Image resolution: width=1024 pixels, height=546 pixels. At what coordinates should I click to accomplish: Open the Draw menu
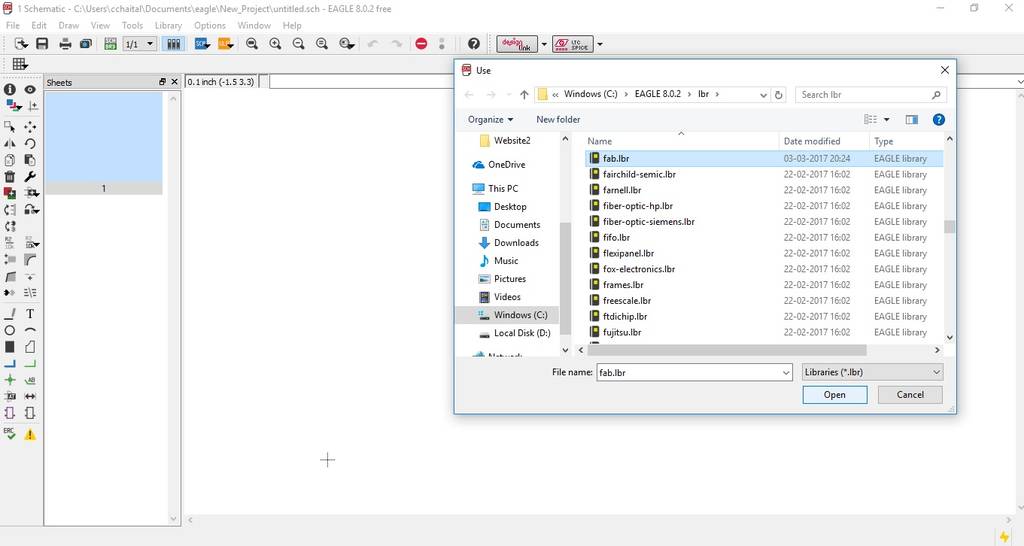69,25
